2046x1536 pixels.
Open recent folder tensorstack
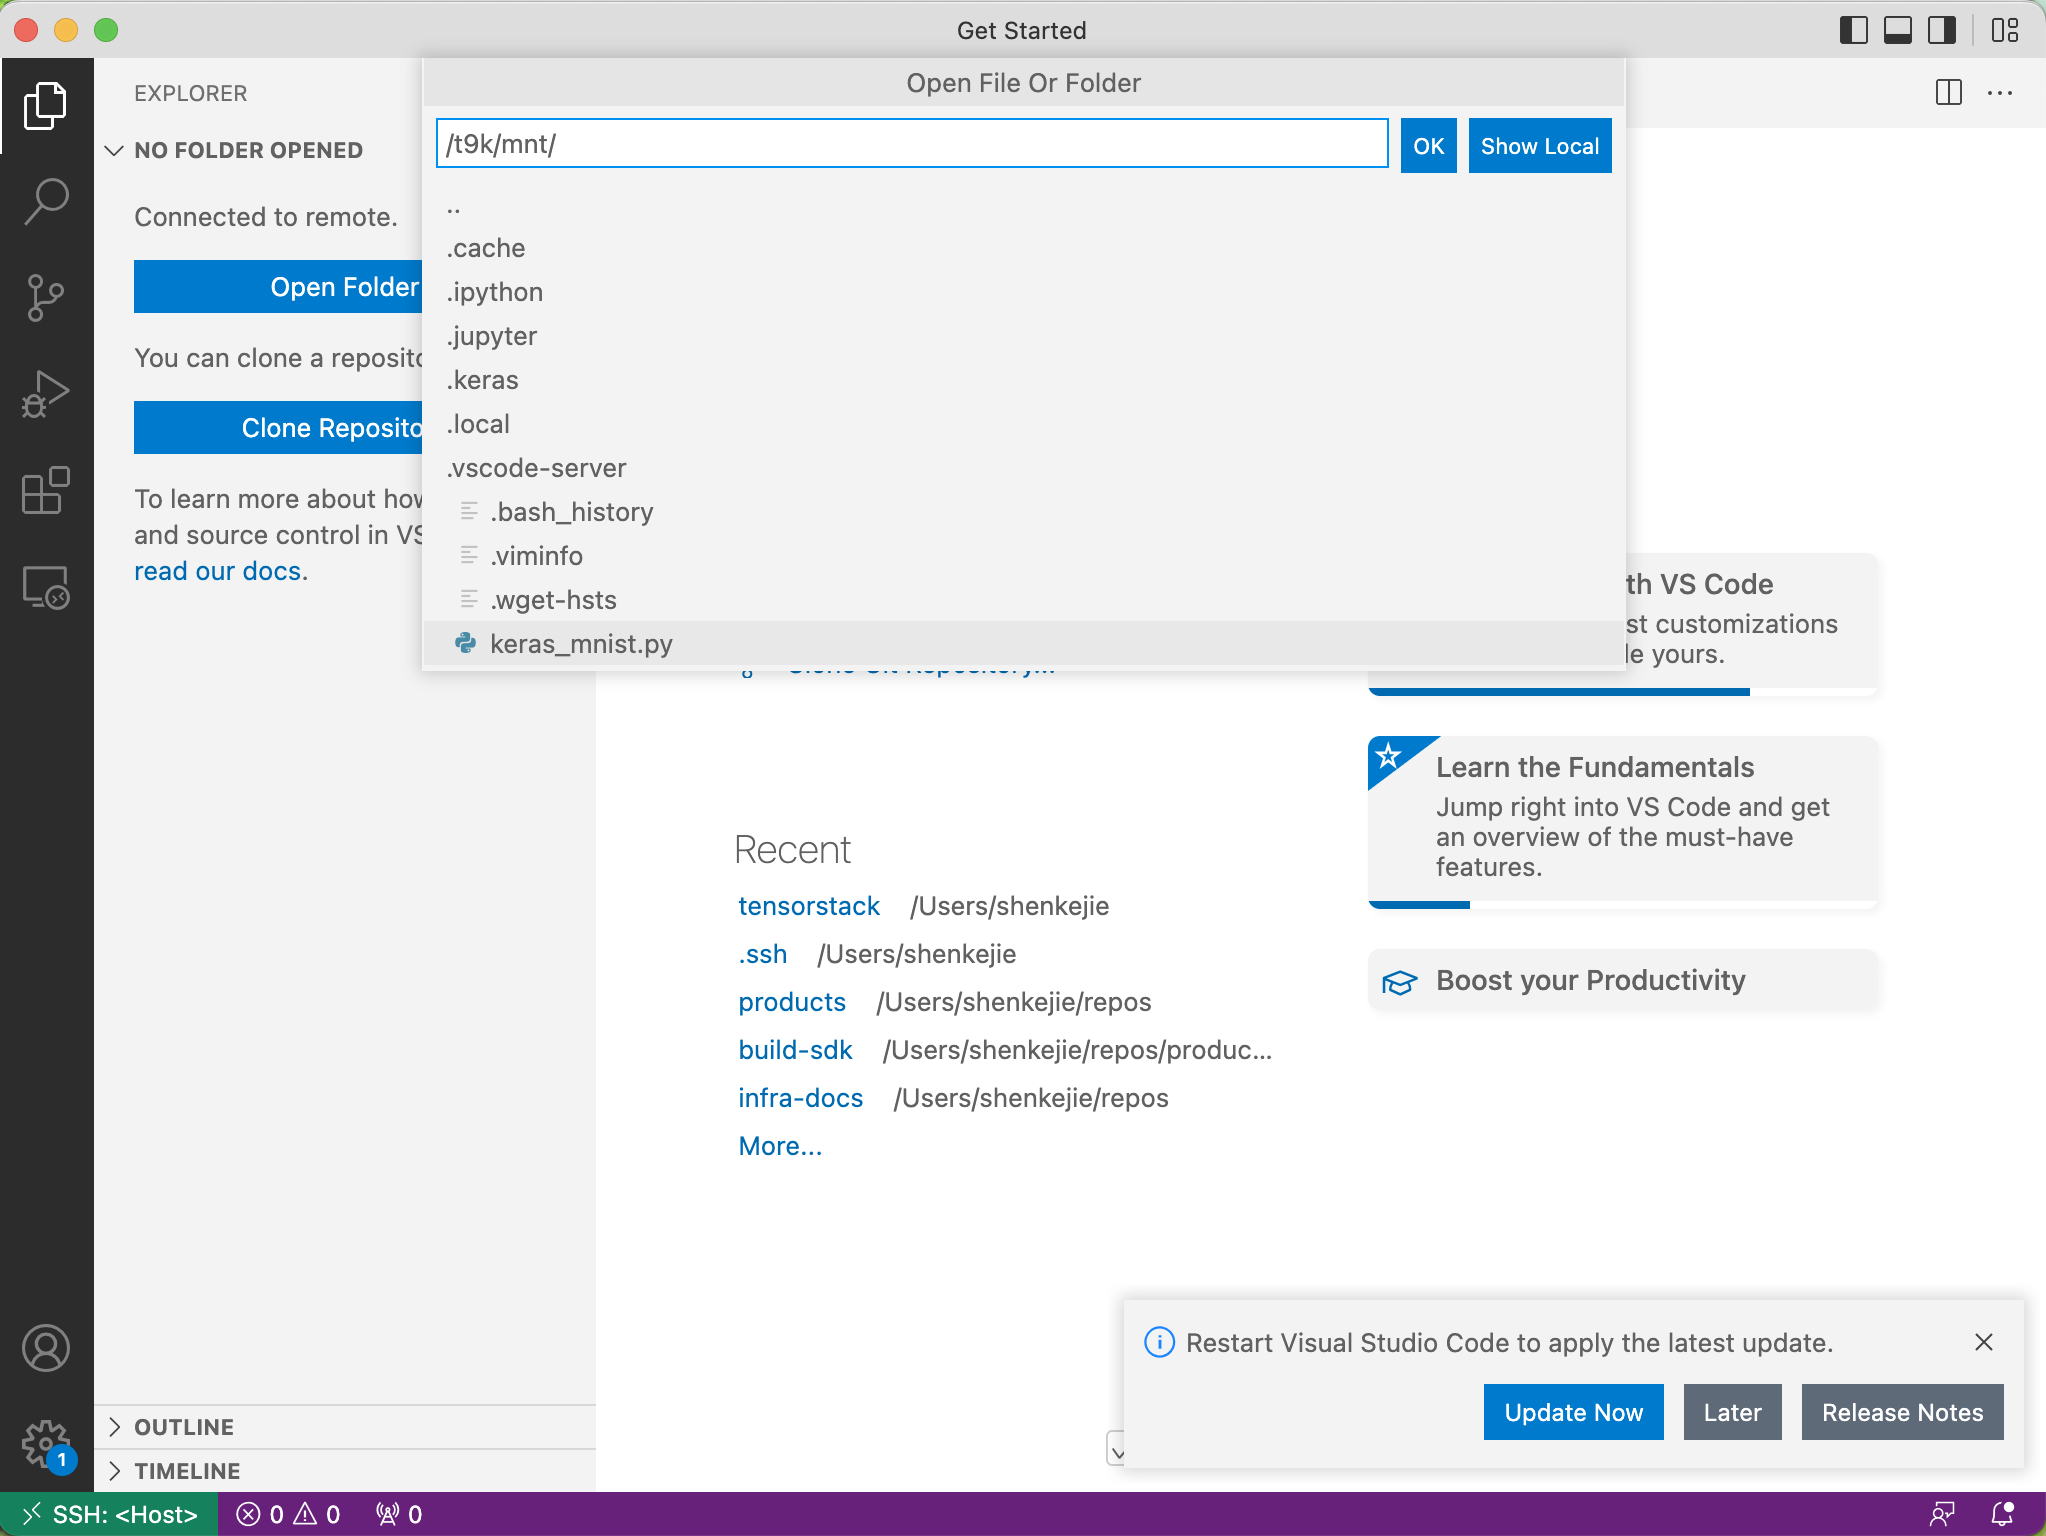pos(808,906)
